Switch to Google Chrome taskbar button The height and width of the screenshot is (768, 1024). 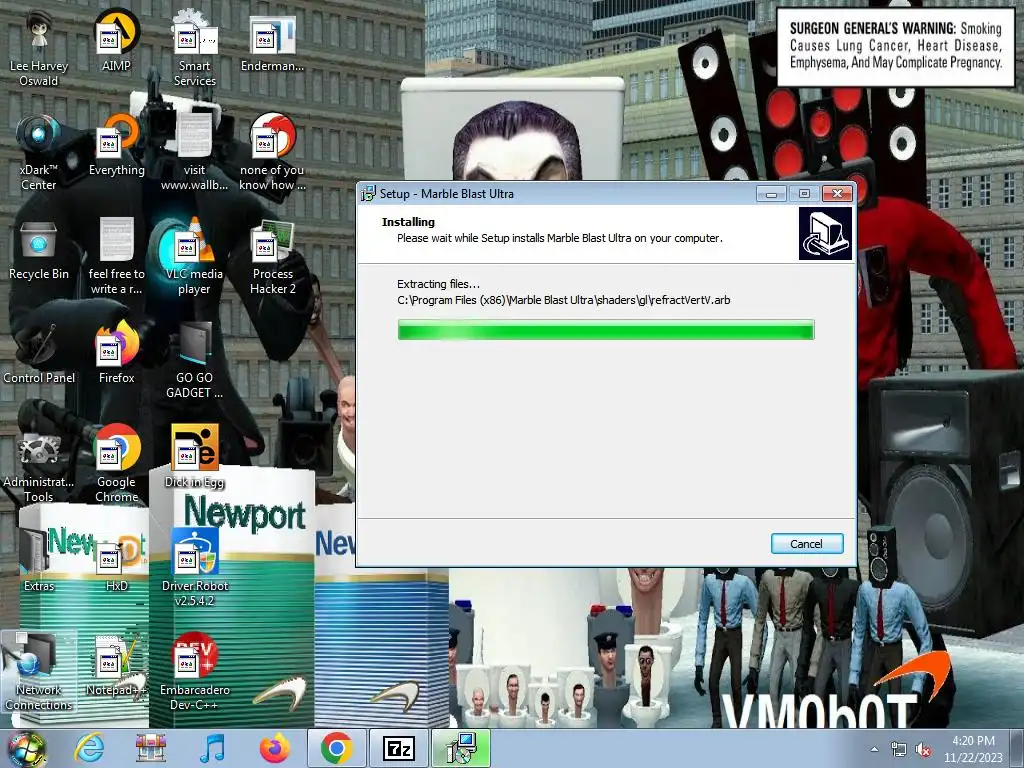pos(336,748)
